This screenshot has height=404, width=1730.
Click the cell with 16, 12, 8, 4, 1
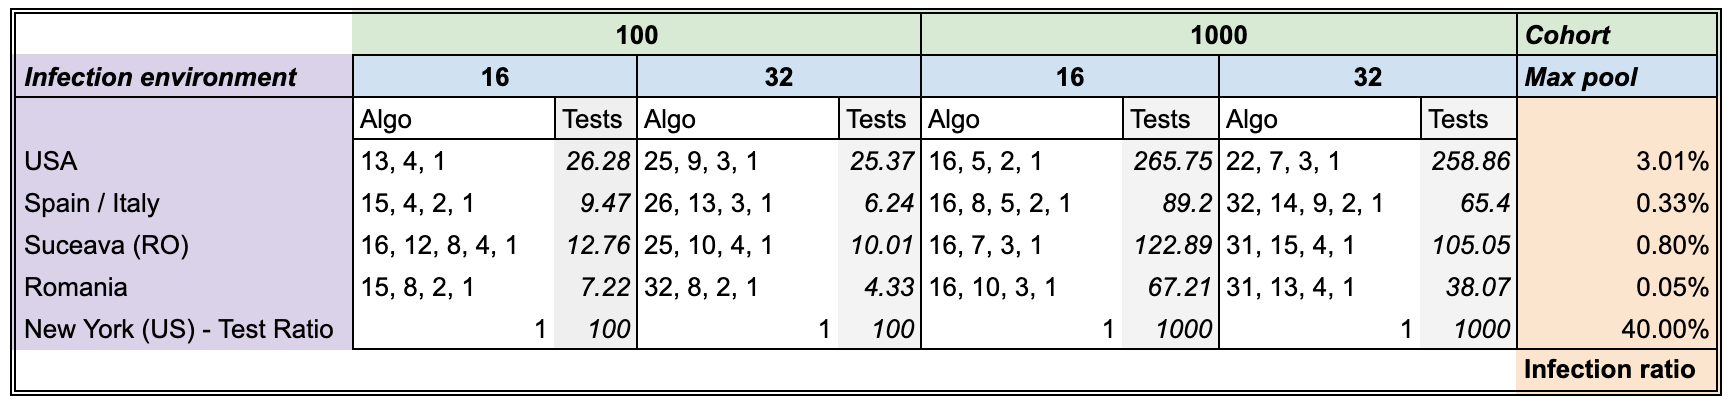coord(455,245)
